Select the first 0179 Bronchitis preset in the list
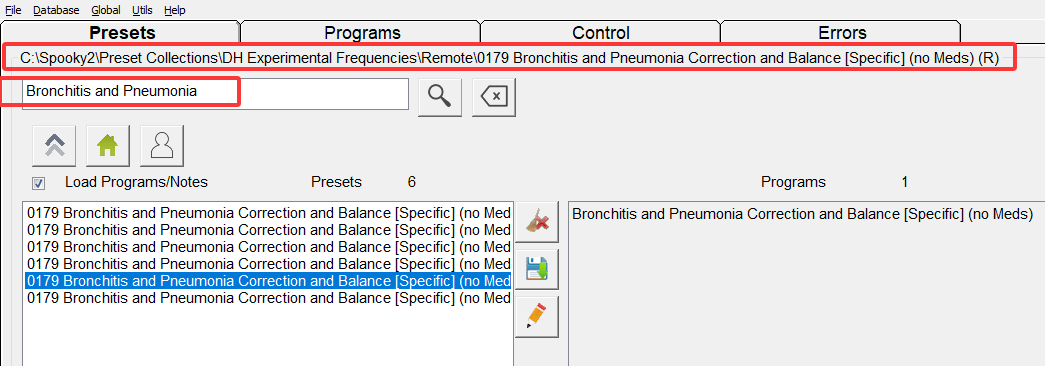 click(269, 213)
